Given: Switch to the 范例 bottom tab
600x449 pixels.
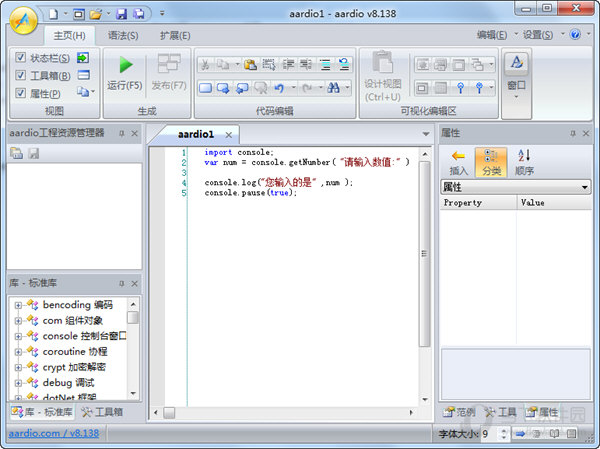Looking at the screenshot, I should click(459, 412).
